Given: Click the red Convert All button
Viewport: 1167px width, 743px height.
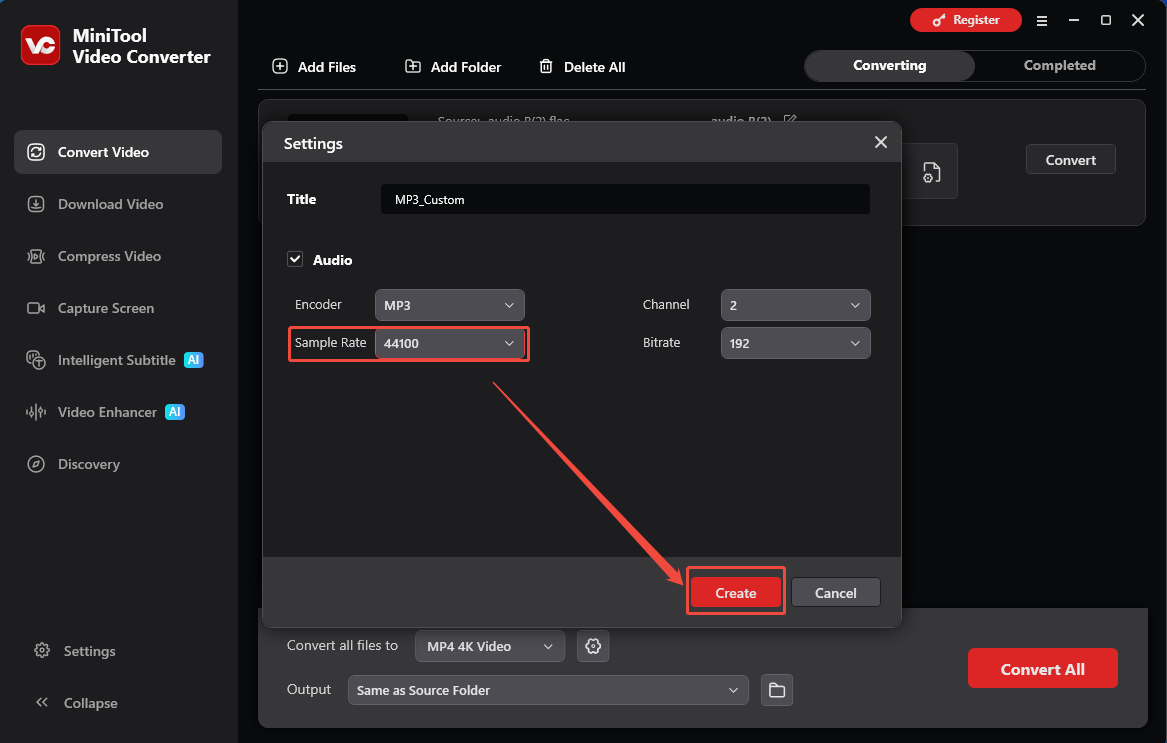Looking at the screenshot, I should (x=1042, y=669).
